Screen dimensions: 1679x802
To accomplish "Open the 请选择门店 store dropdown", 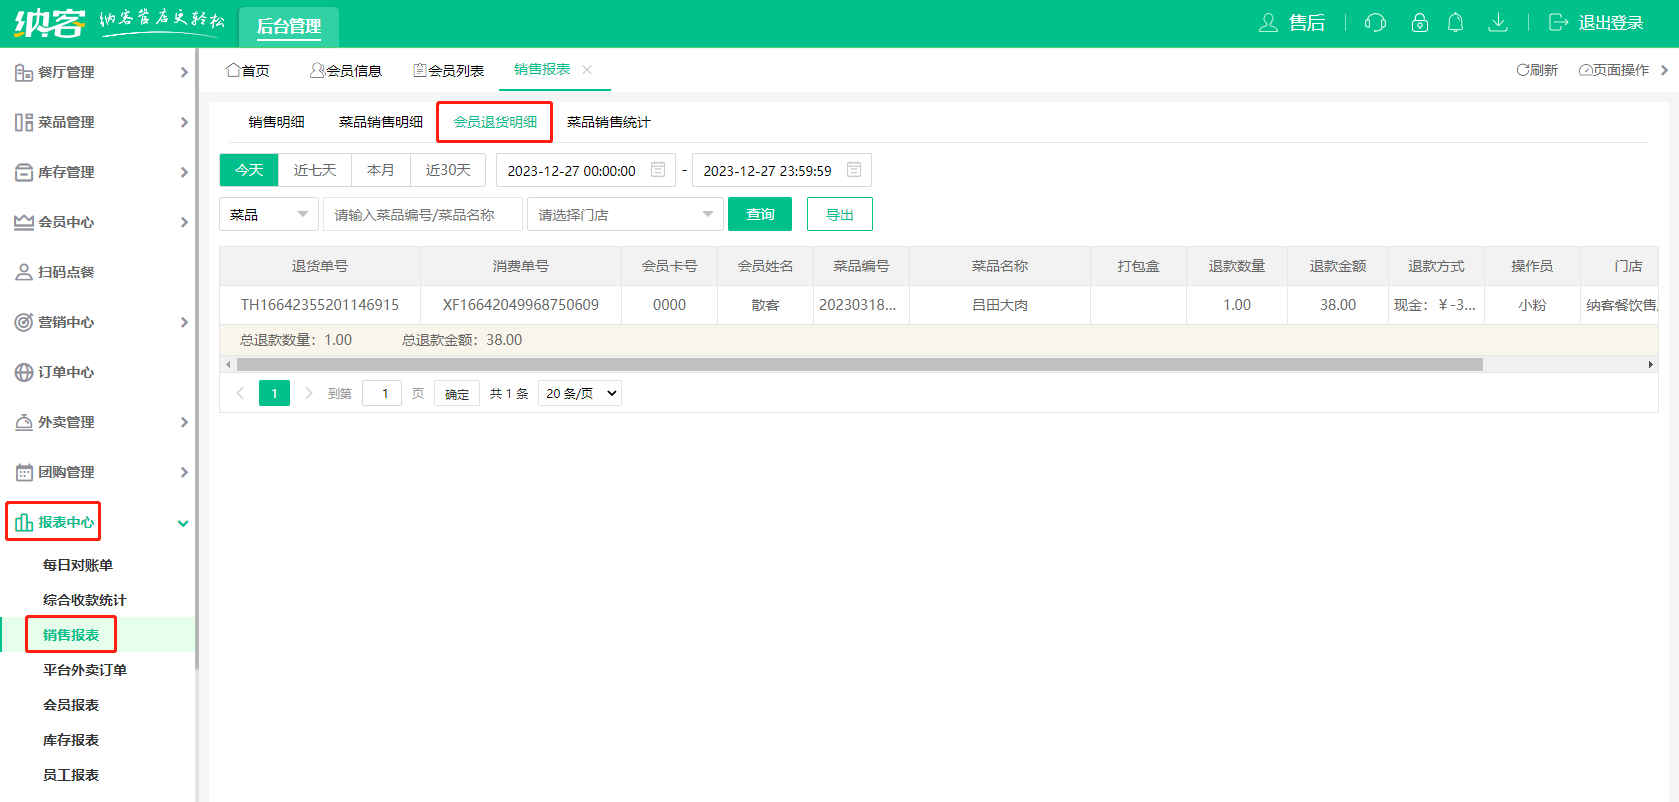I will [x=625, y=214].
